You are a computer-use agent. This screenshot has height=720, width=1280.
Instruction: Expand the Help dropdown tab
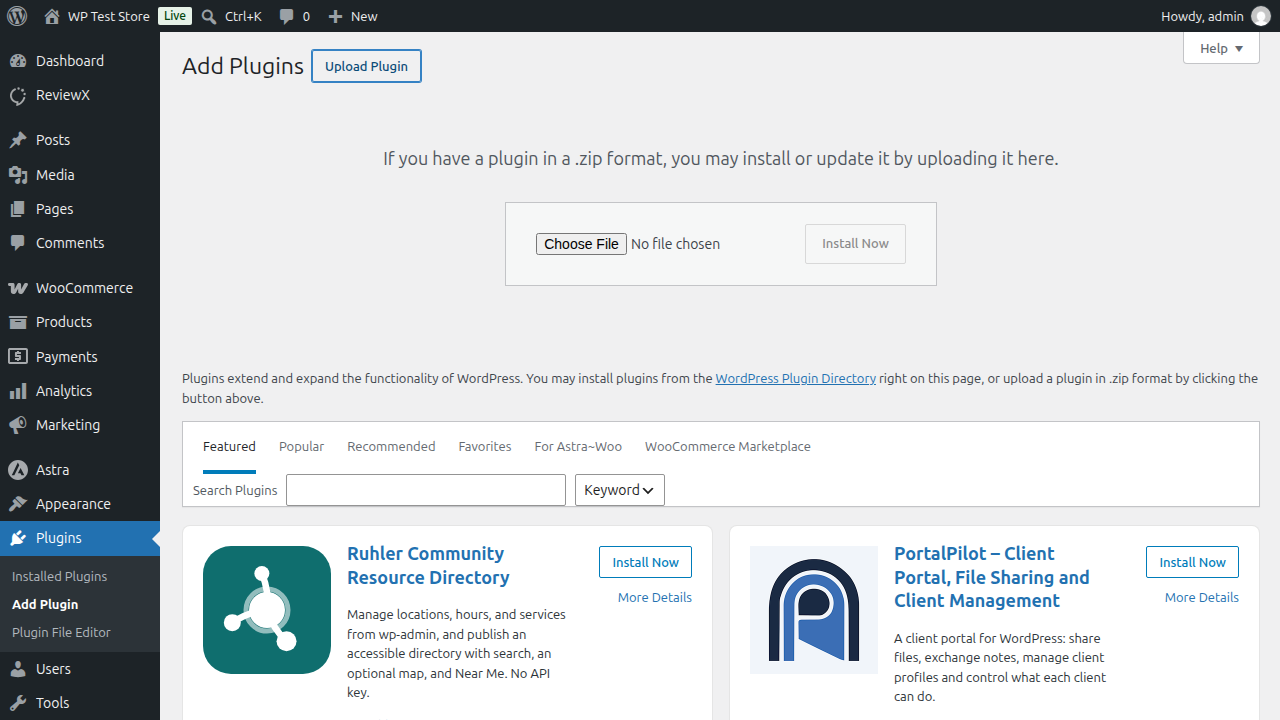tap(1221, 48)
